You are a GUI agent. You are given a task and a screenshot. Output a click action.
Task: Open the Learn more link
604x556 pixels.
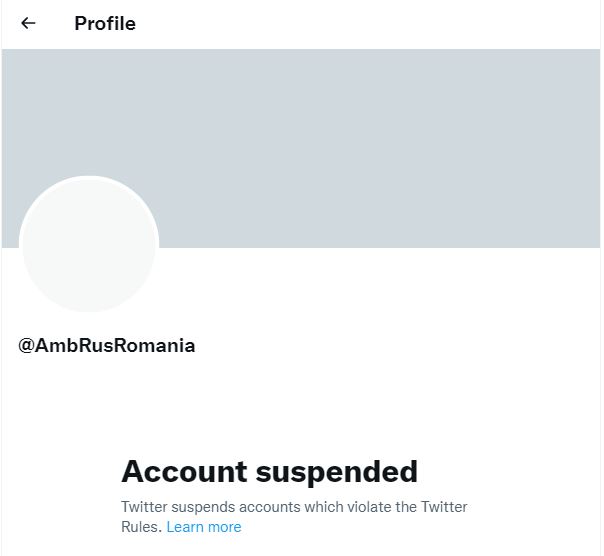pos(204,527)
